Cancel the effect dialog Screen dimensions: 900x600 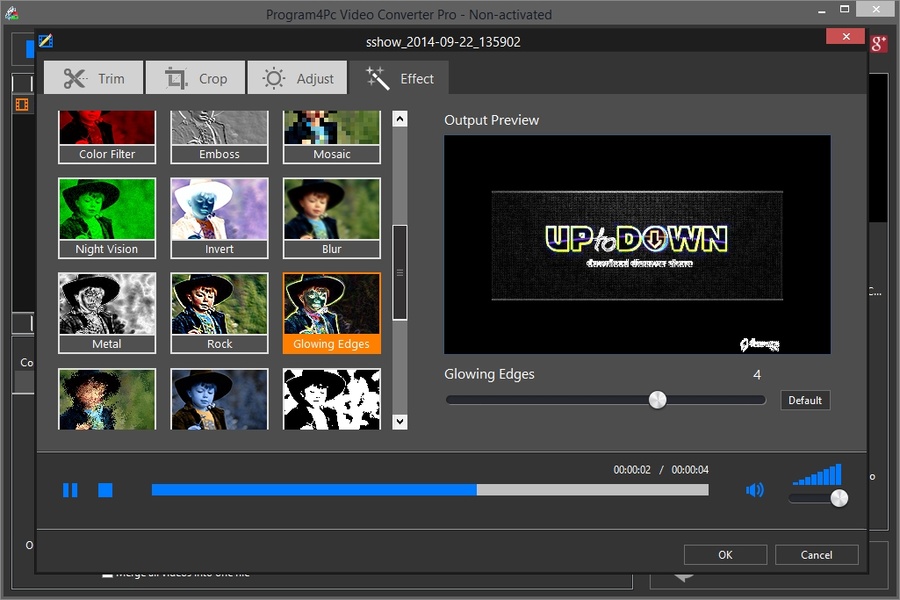click(816, 555)
